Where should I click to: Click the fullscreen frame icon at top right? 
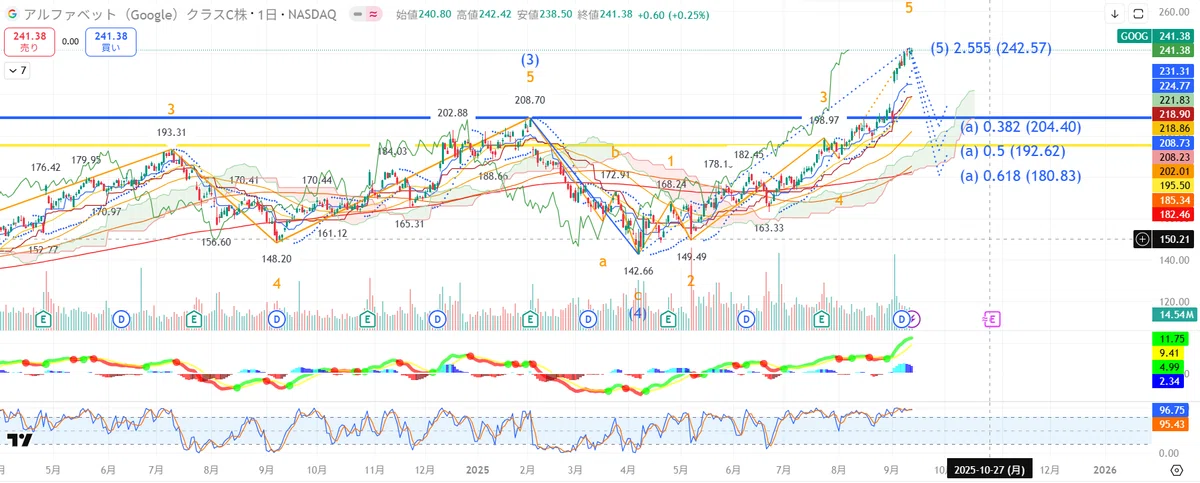[x=1140, y=15]
